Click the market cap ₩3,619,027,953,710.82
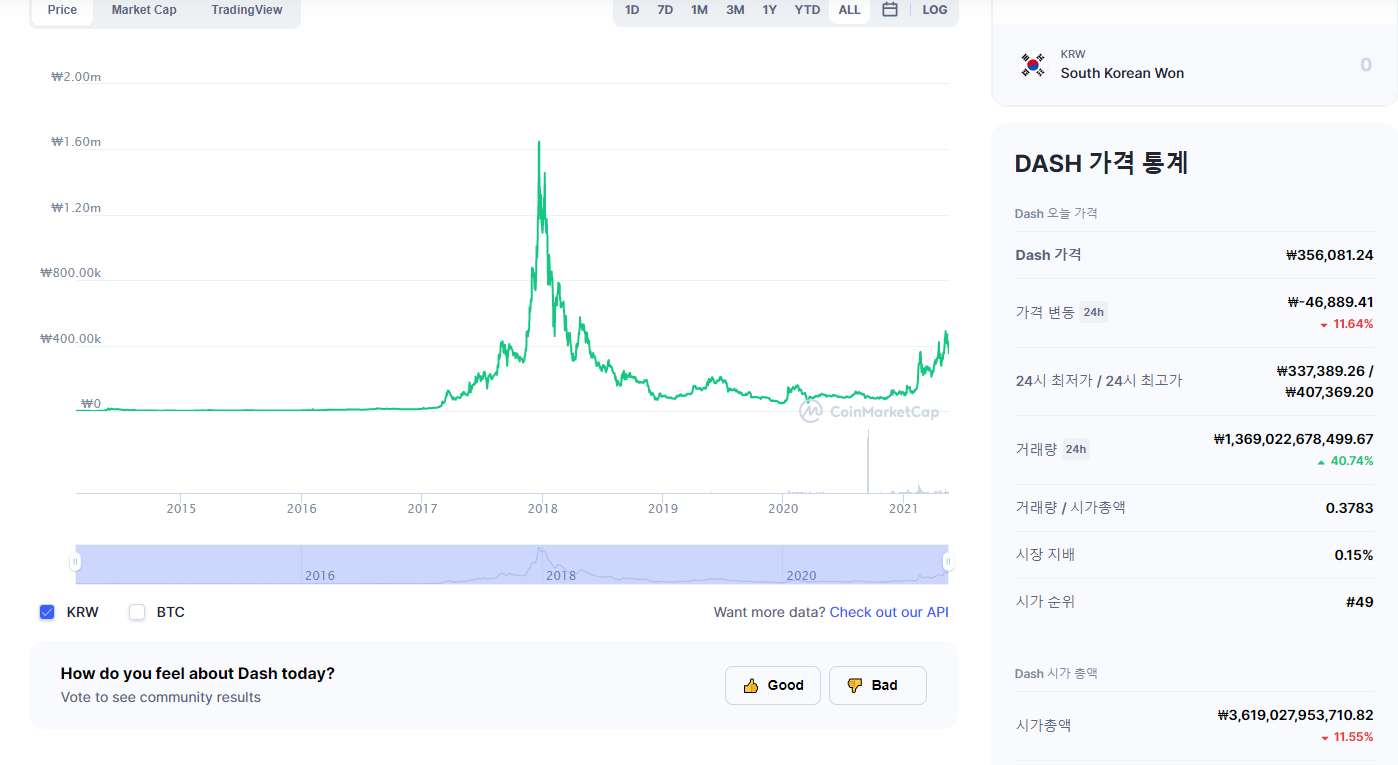This screenshot has height=765, width=1398. pos(1296,715)
